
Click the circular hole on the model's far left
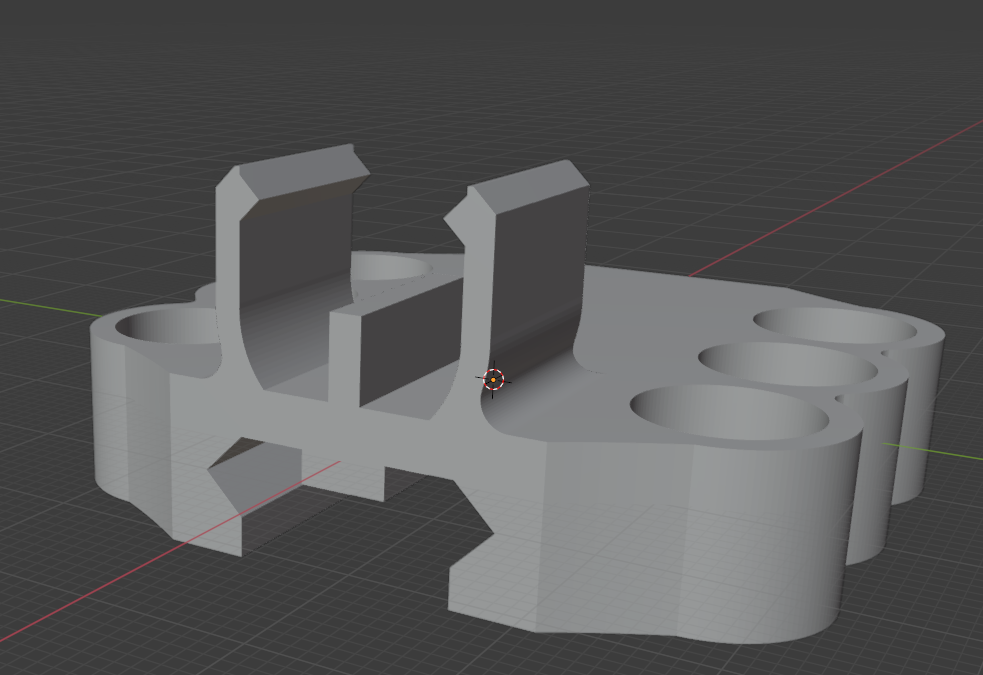[168, 325]
